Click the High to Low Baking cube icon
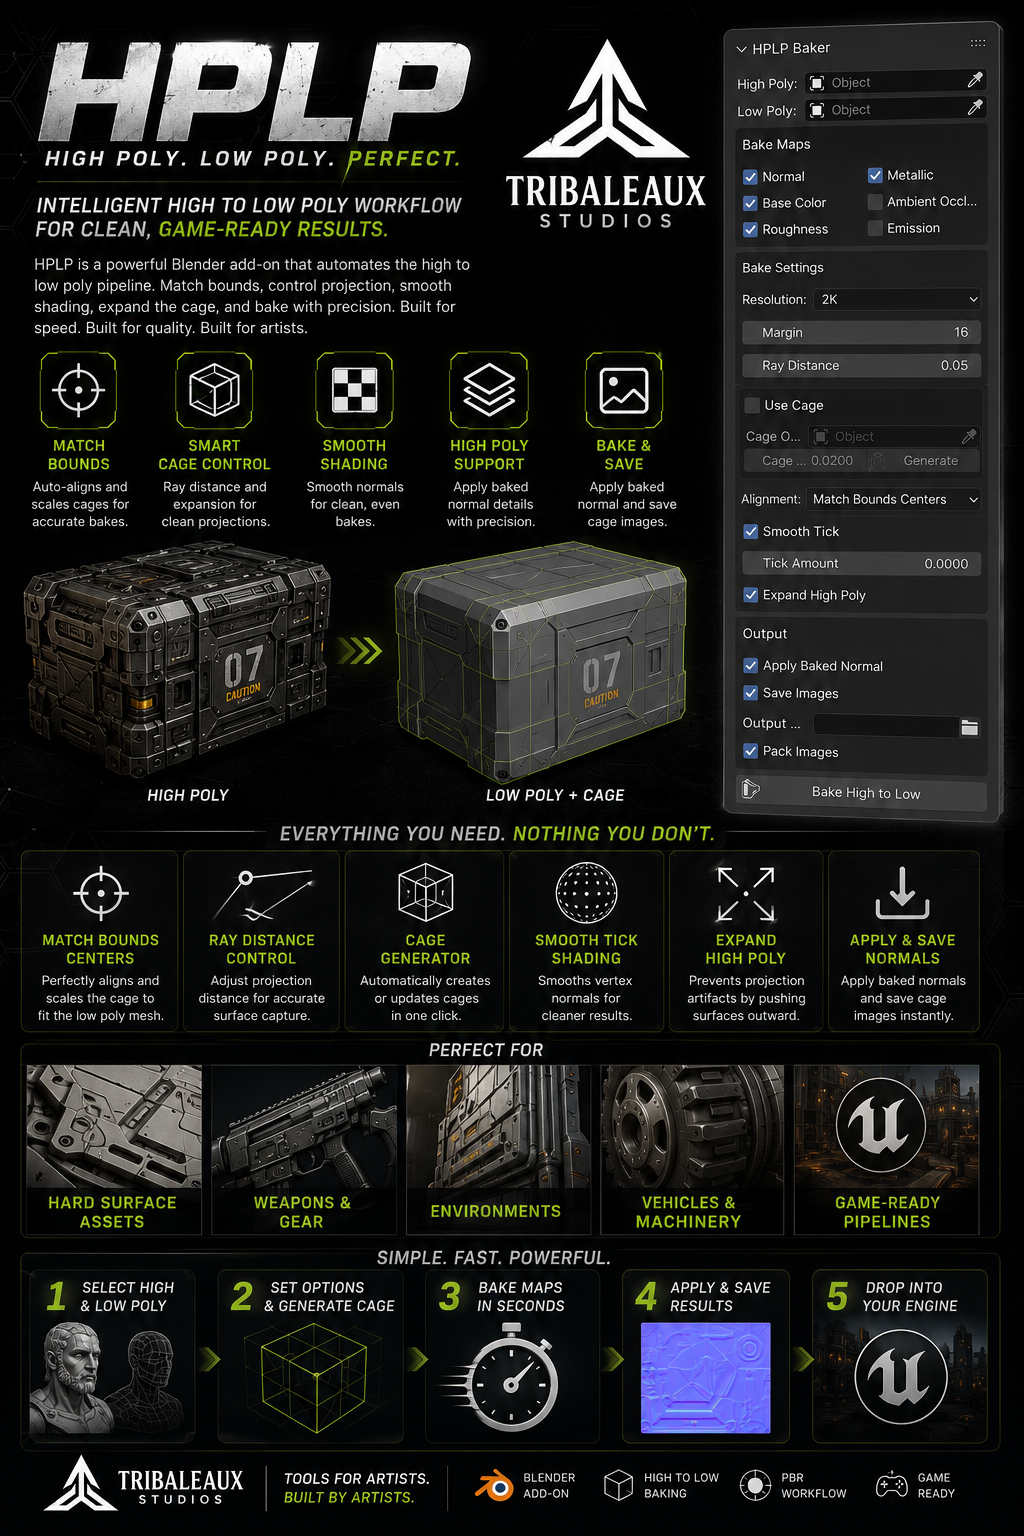1024x1536 pixels. click(619, 1485)
